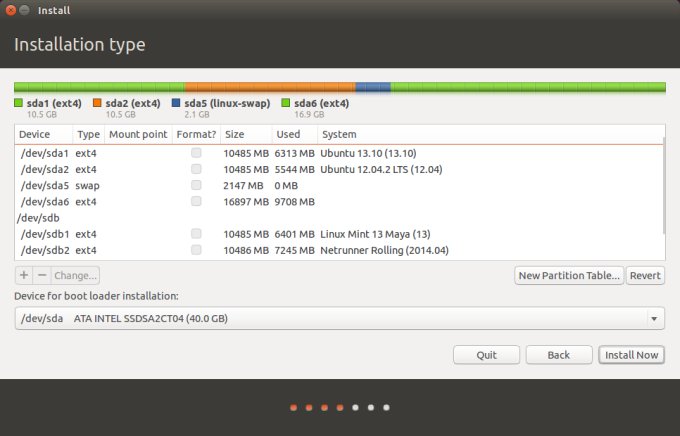Go Back to previous step

pyautogui.click(x=559, y=355)
